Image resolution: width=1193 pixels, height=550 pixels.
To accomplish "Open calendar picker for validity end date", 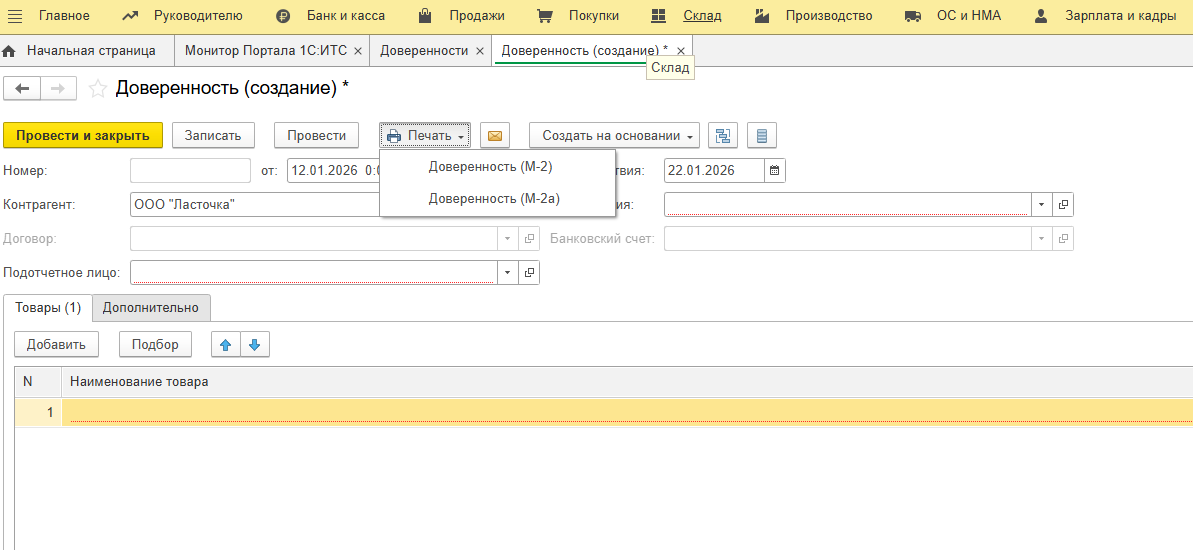I will tap(775, 170).
